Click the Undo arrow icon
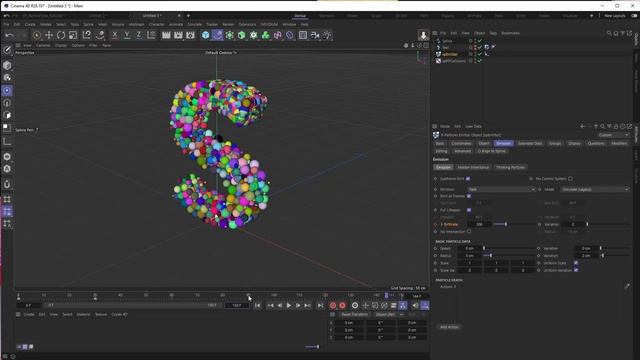Viewport: 640px width, 360px height. click(x=9, y=36)
